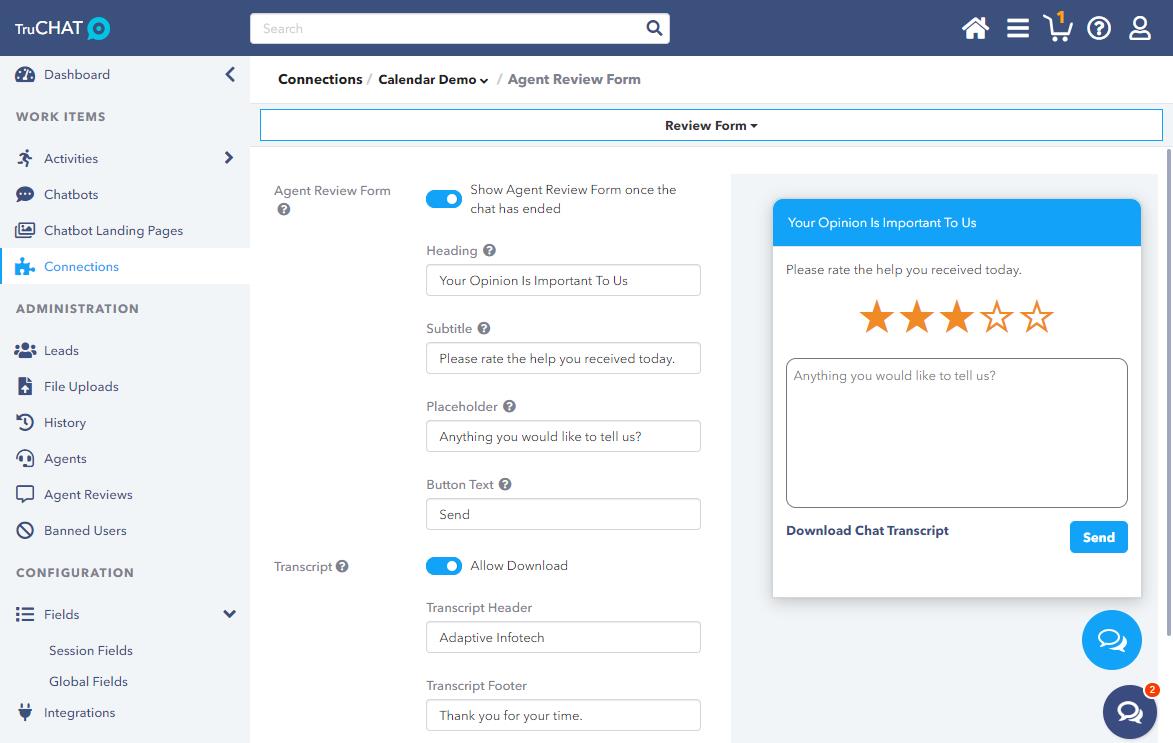Open the Chatbot Landing Pages menu item
This screenshot has width=1173, height=743.
pos(114,230)
